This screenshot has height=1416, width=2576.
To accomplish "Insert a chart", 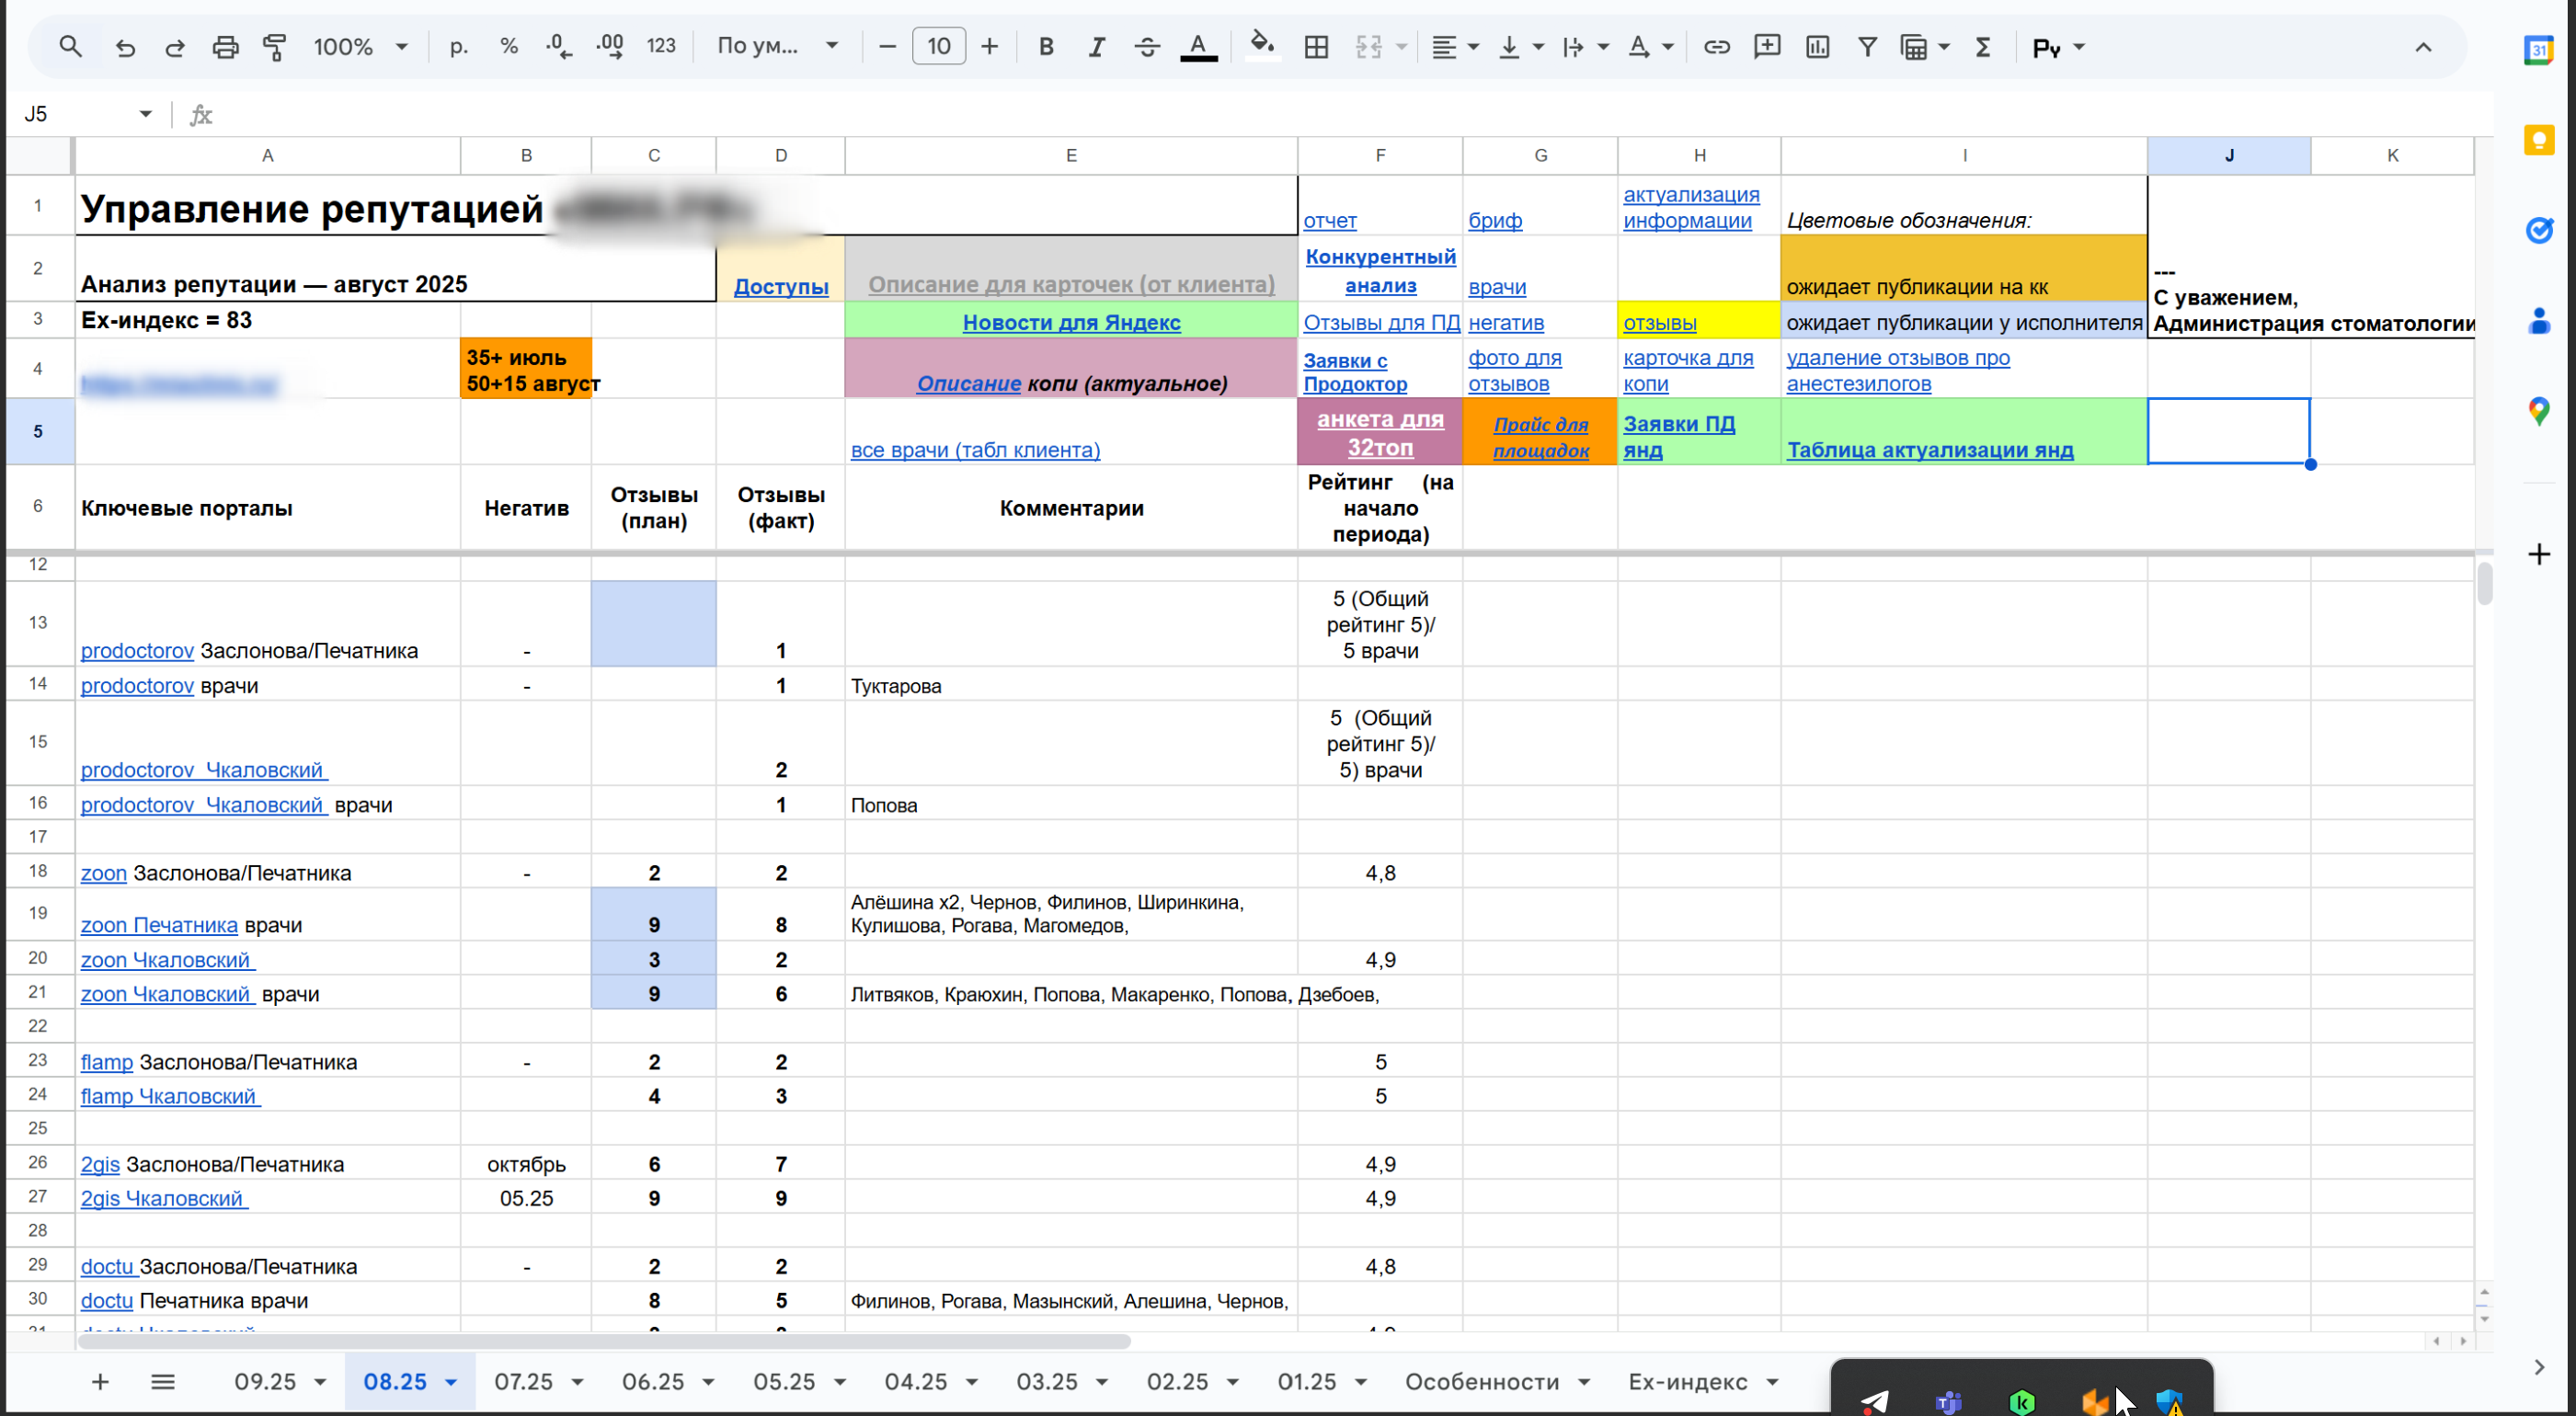I will tap(1817, 46).
